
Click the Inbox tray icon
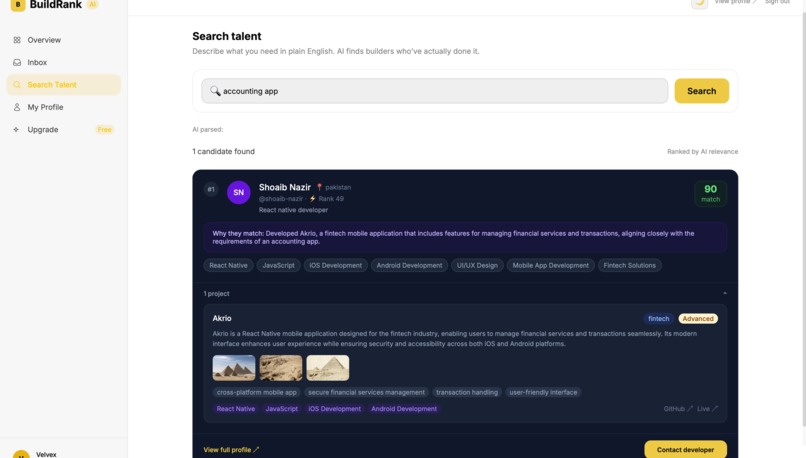click(17, 62)
